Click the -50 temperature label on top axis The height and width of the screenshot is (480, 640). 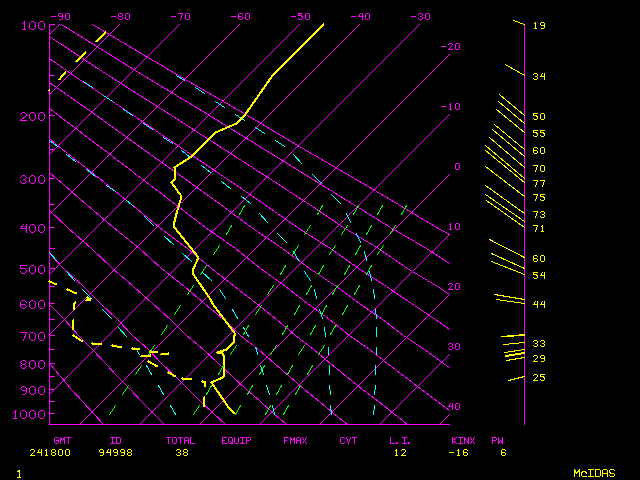pyautogui.click(x=300, y=16)
